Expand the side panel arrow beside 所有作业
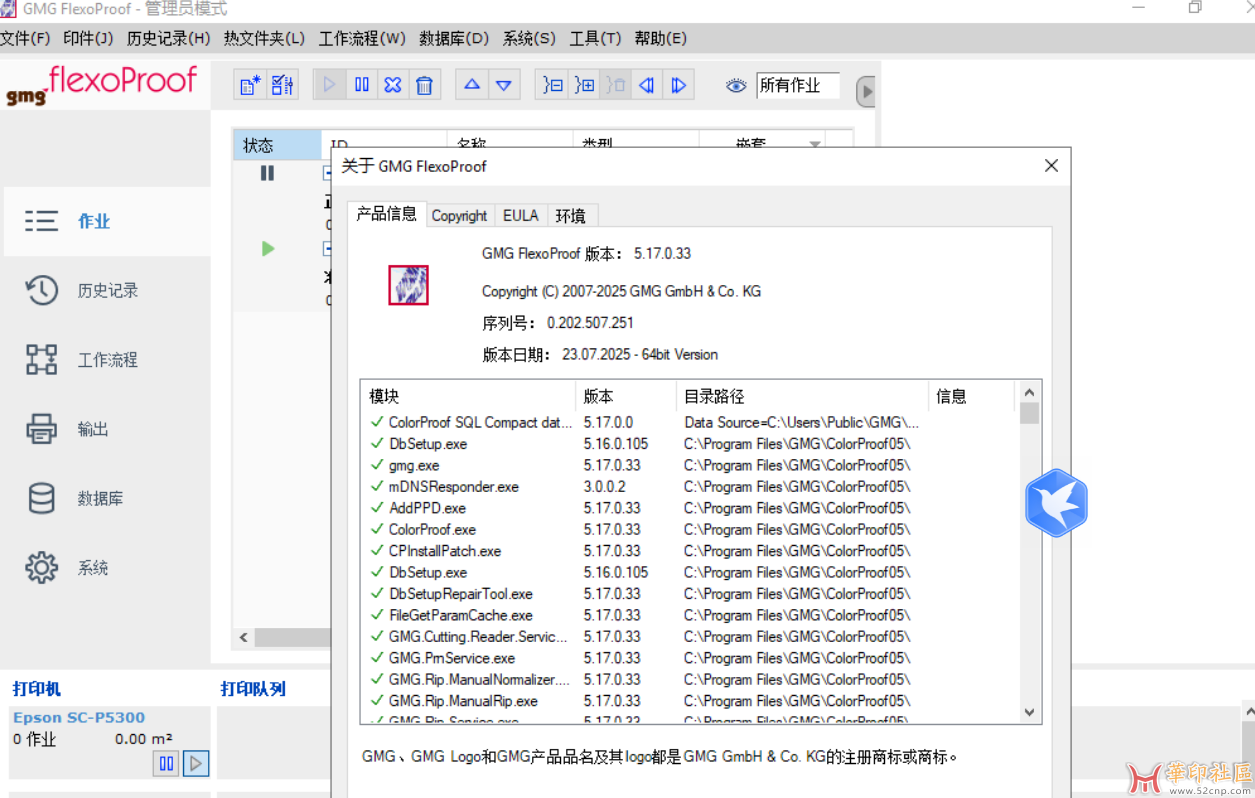Image resolution: width=1255 pixels, height=798 pixels. pos(866,92)
